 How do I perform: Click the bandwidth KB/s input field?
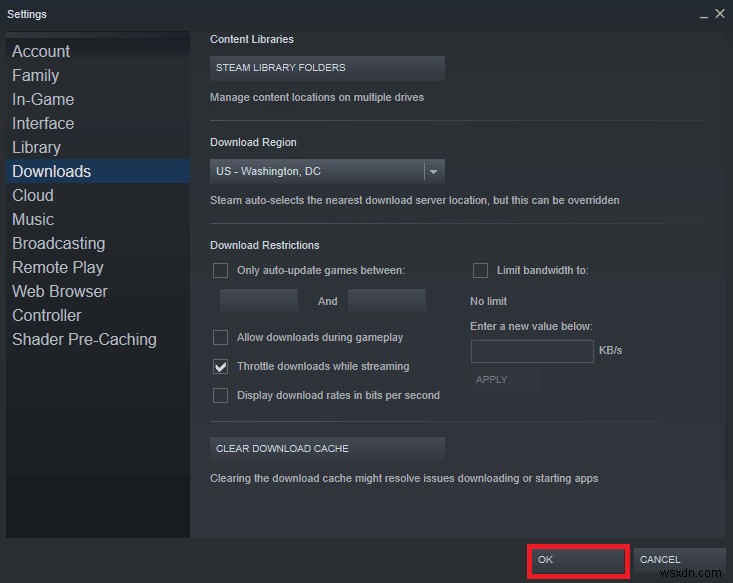pos(532,351)
